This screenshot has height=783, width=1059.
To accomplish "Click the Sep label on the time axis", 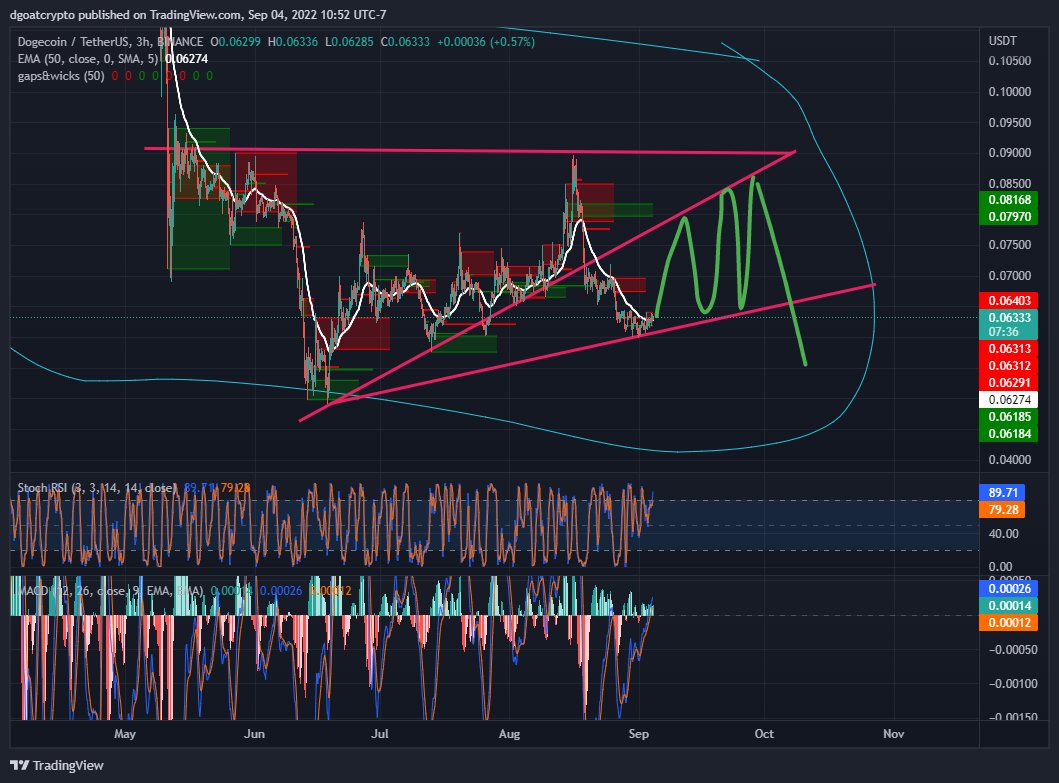I will click(638, 734).
